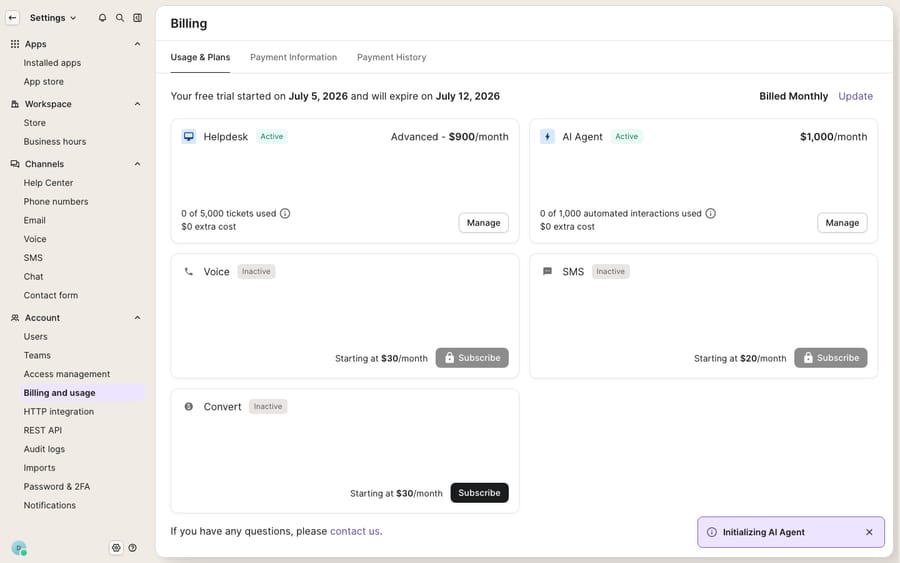This screenshot has width=900, height=563.
Task: Open Email channel settings
Action: tap(34, 220)
